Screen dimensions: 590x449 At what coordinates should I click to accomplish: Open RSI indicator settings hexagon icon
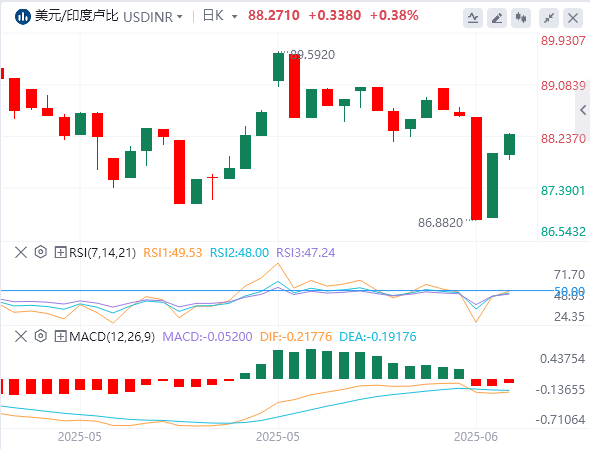(x=41, y=252)
